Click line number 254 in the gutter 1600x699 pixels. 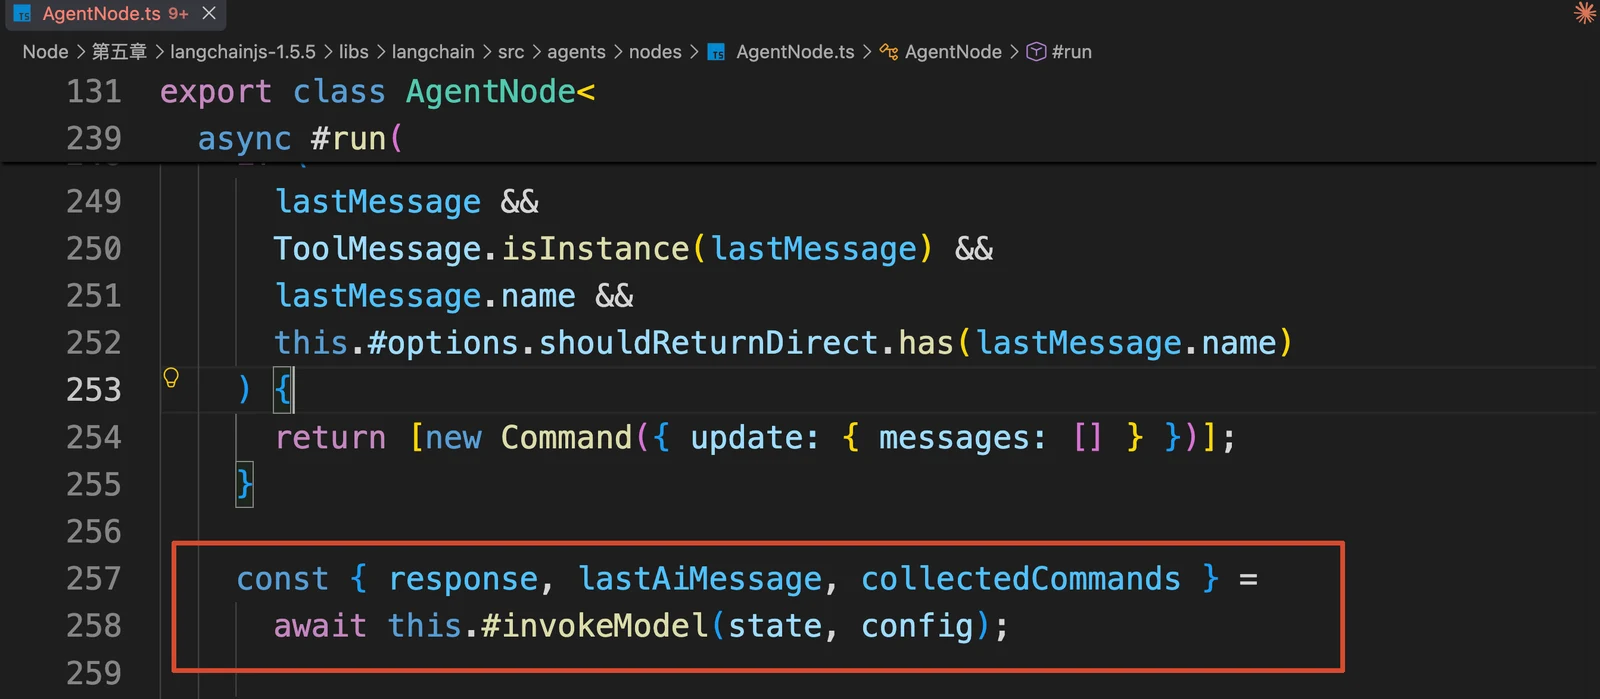[94, 437]
